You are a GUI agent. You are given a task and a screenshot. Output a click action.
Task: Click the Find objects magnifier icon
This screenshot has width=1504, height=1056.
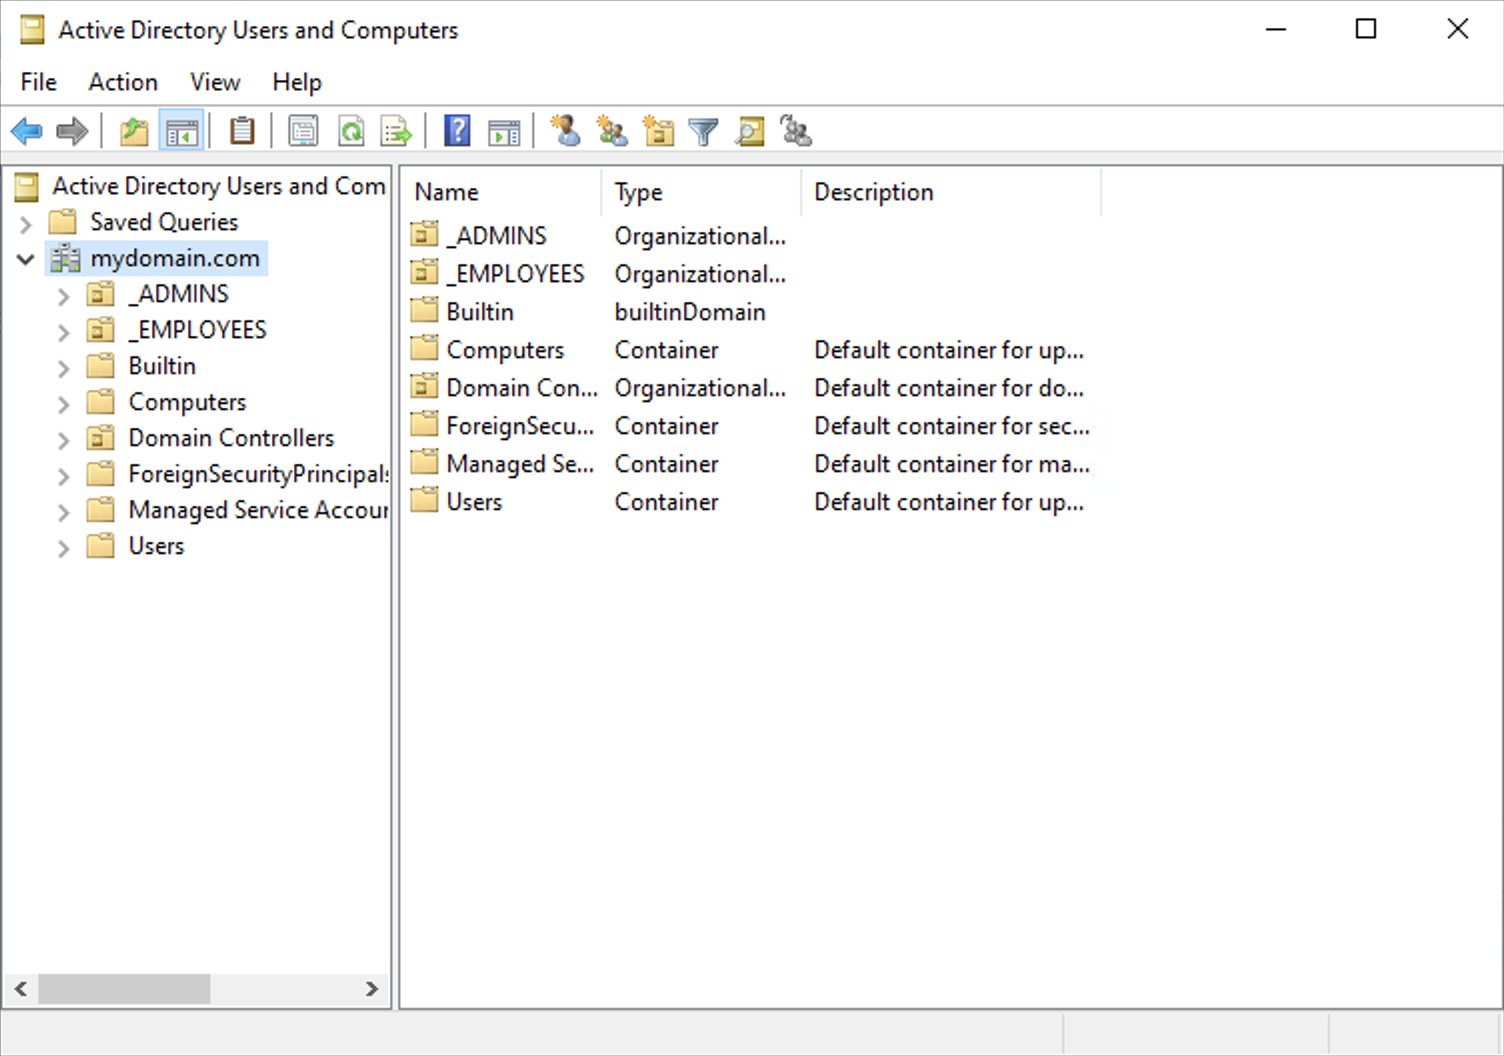750,131
